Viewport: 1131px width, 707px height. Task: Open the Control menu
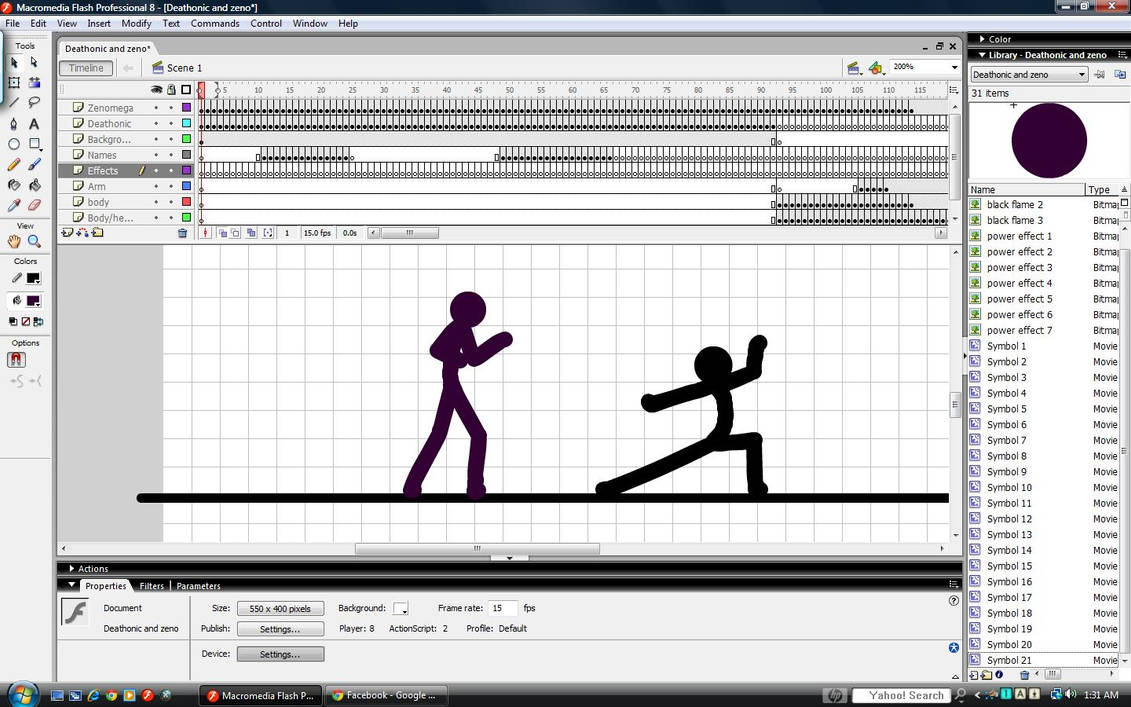click(x=266, y=23)
